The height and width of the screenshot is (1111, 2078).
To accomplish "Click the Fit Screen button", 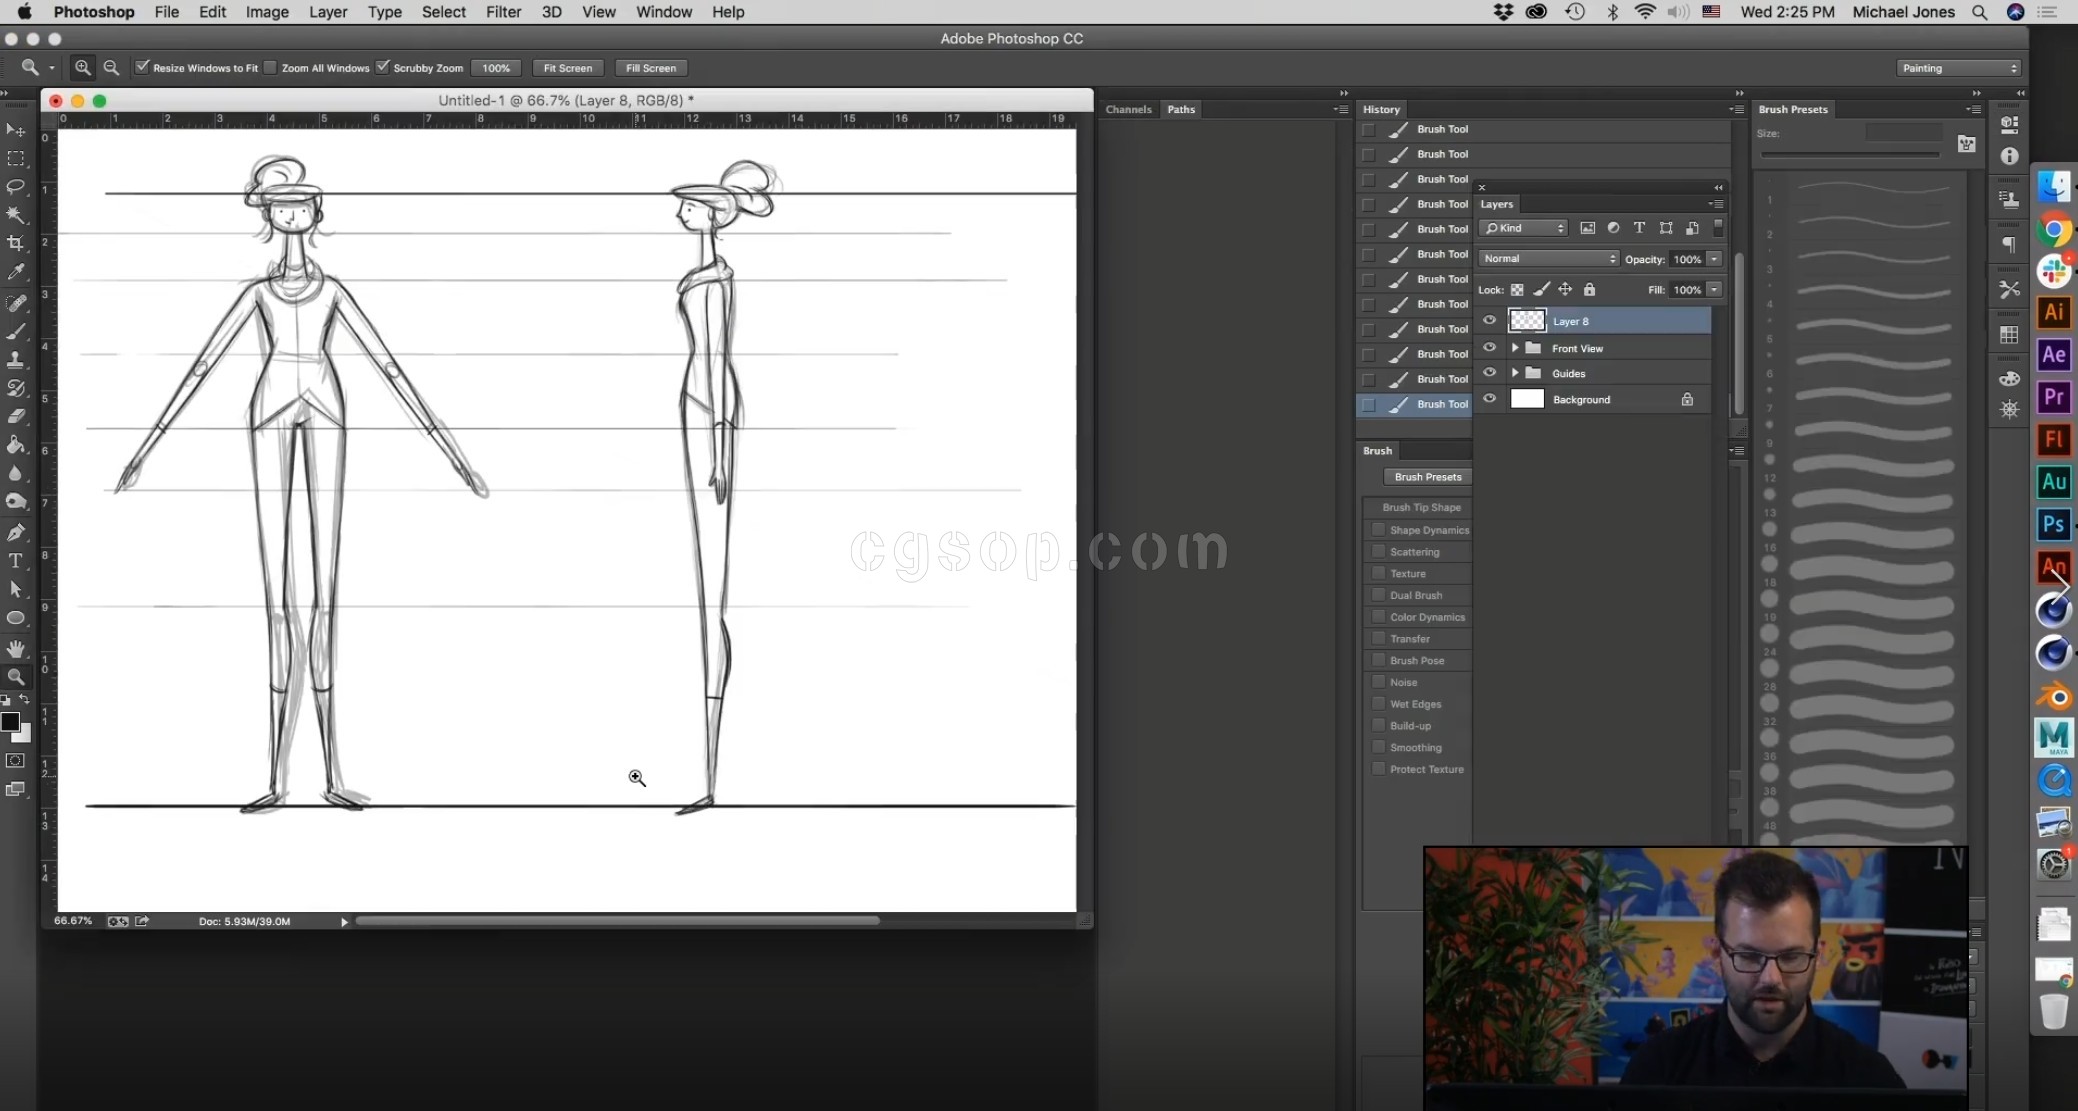I will [567, 68].
